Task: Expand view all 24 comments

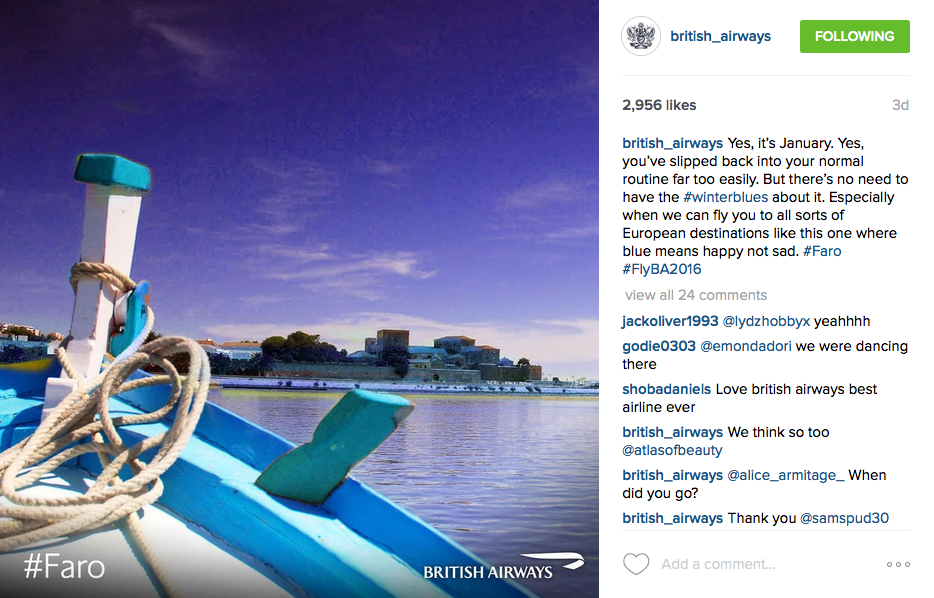Action: pyautogui.click(x=696, y=295)
